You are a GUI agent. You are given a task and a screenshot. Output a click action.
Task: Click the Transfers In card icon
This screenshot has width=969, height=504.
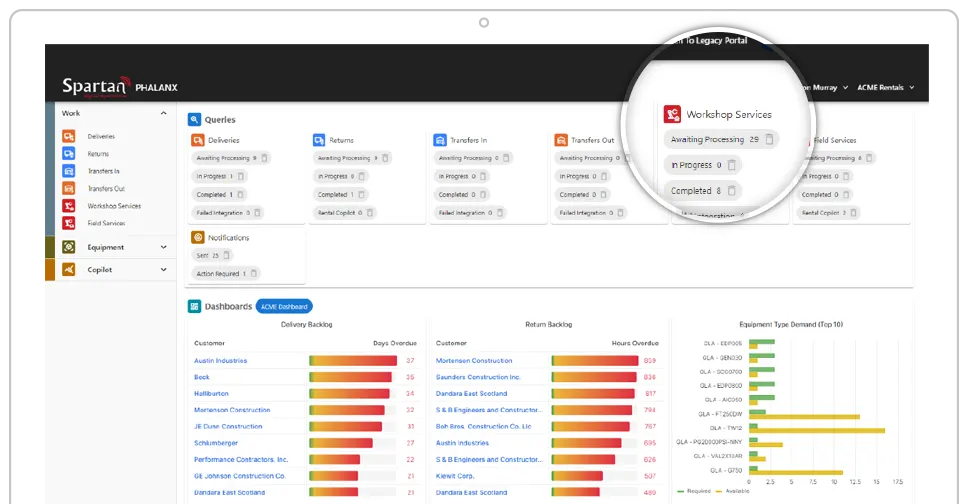tap(440, 140)
